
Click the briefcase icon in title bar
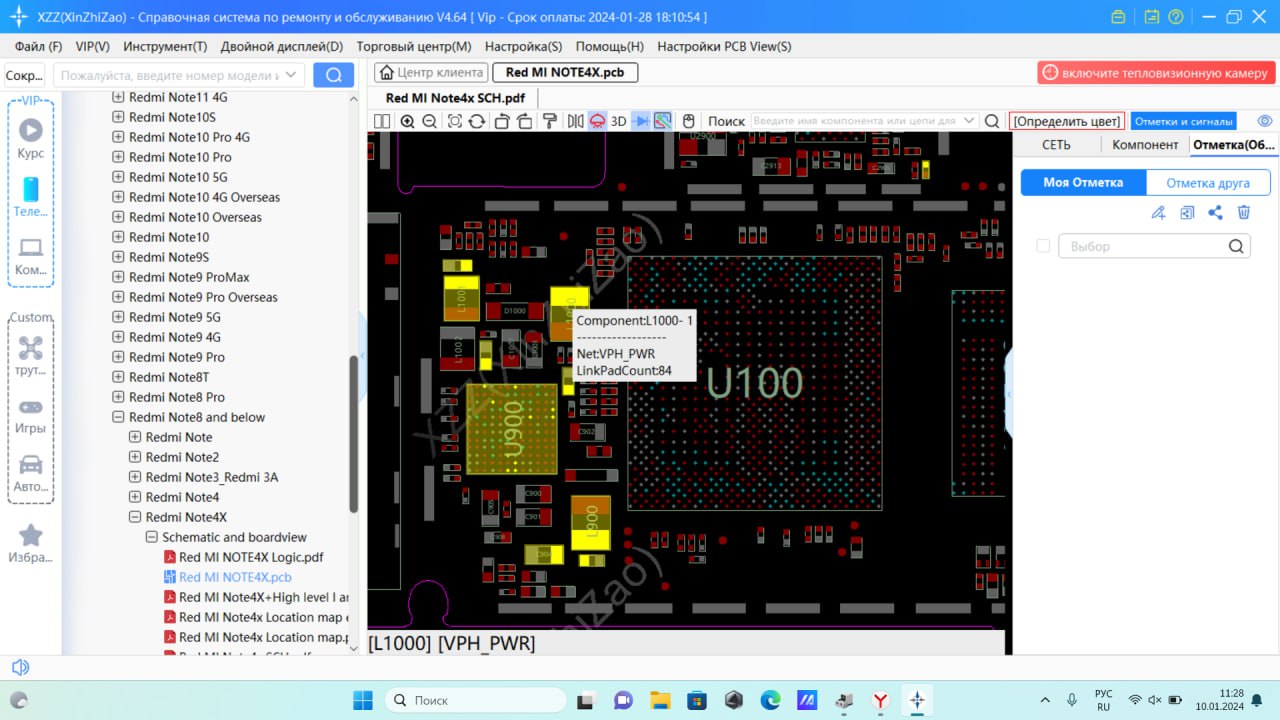pyautogui.click(x=1118, y=17)
